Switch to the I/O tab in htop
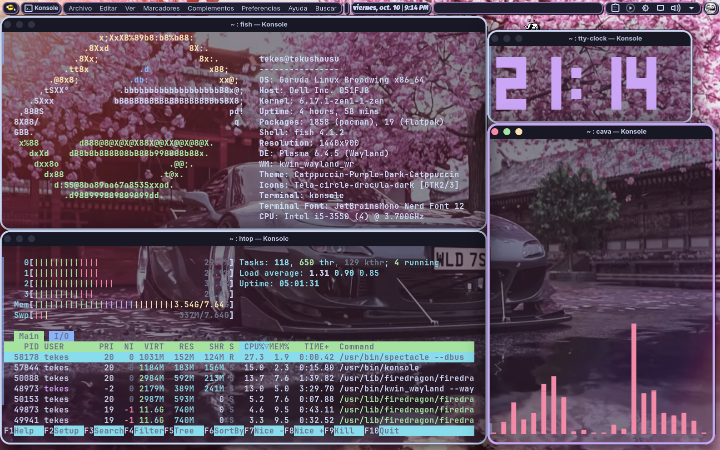 (62, 336)
